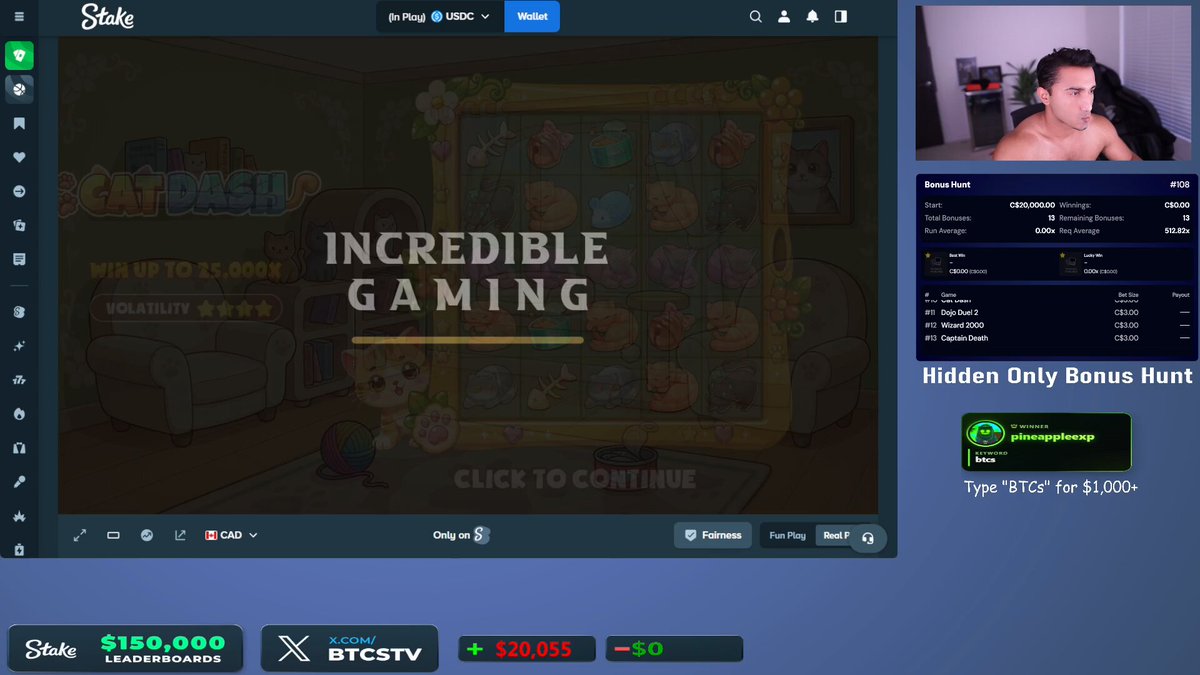1200x675 pixels.
Task: Click the Stake logo in header
Action: tap(107, 17)
